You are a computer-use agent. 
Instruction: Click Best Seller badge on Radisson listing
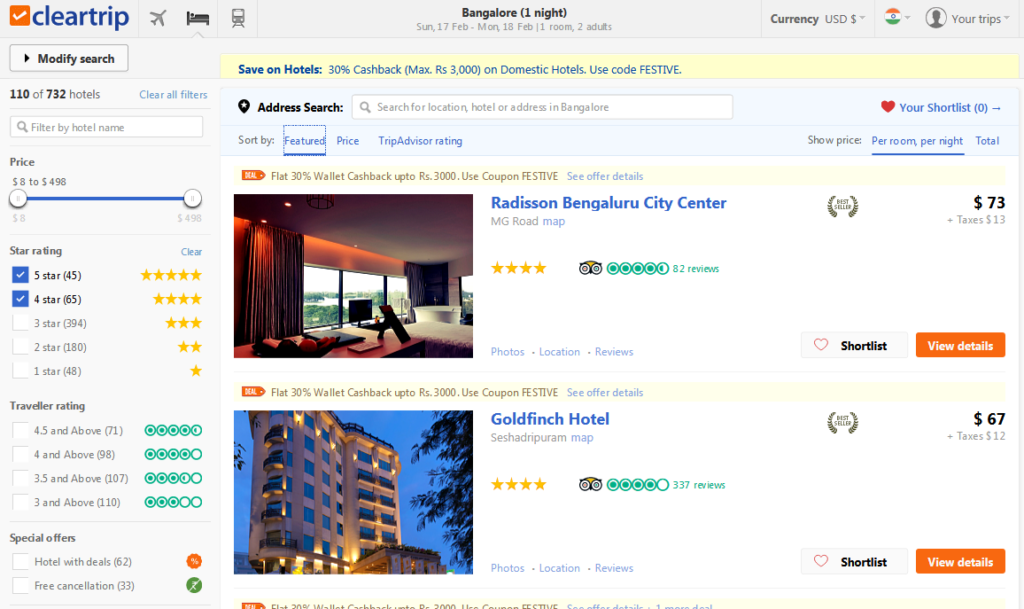coord(842,206)
